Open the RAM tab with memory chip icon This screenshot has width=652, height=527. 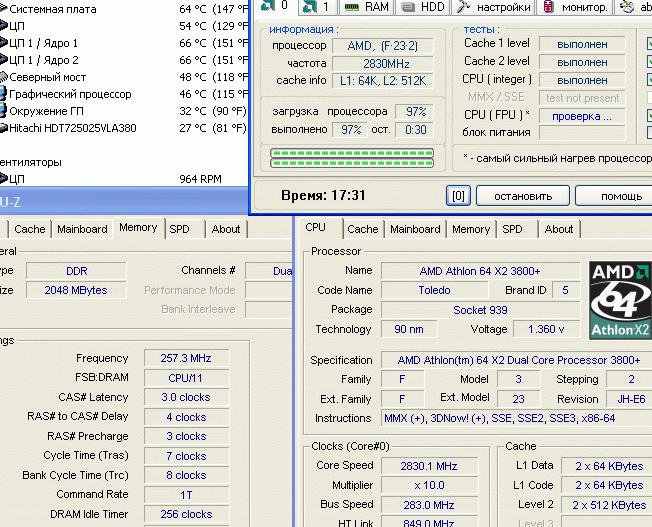[366, 7]
